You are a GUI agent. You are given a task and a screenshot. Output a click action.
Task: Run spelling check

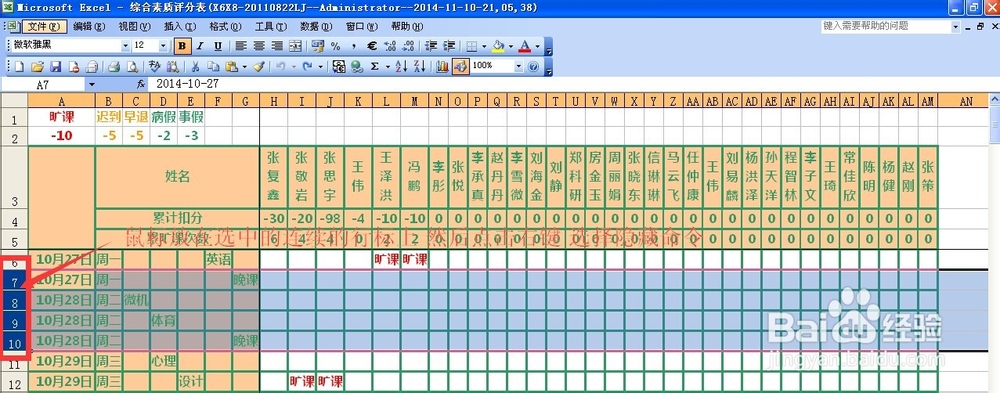point(154,66)
